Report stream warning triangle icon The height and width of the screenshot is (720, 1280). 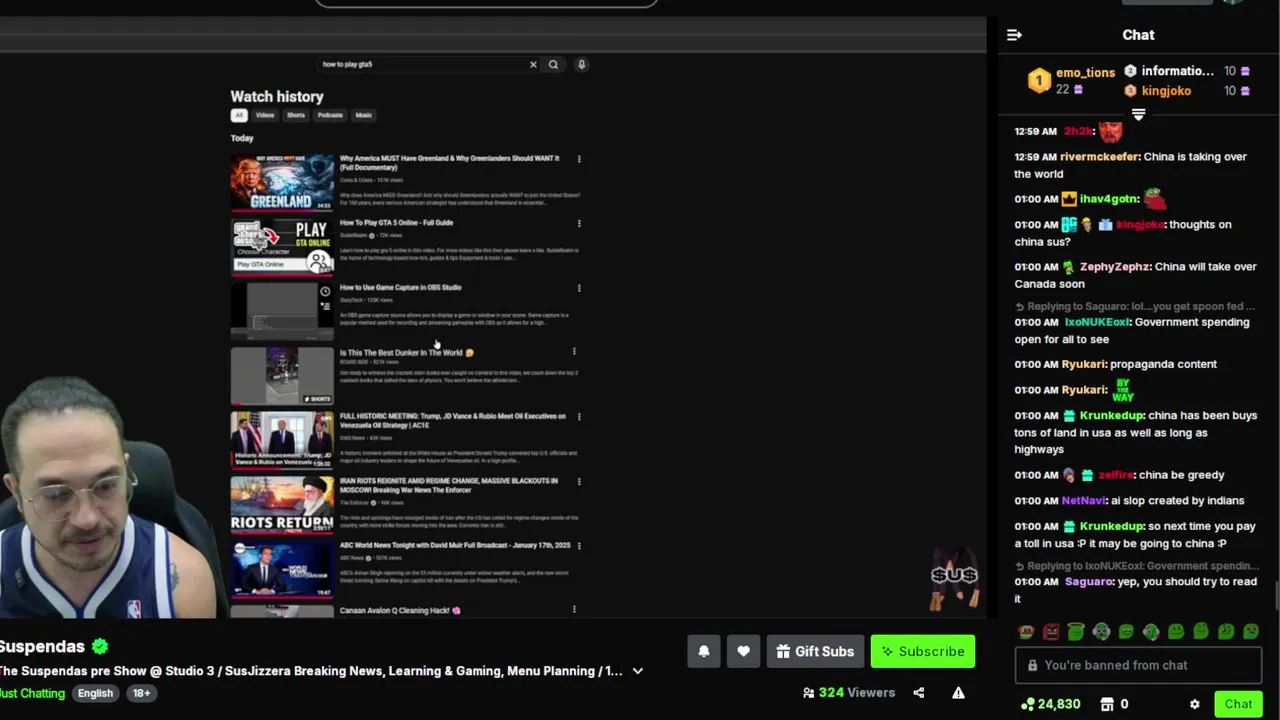(958, 692)
